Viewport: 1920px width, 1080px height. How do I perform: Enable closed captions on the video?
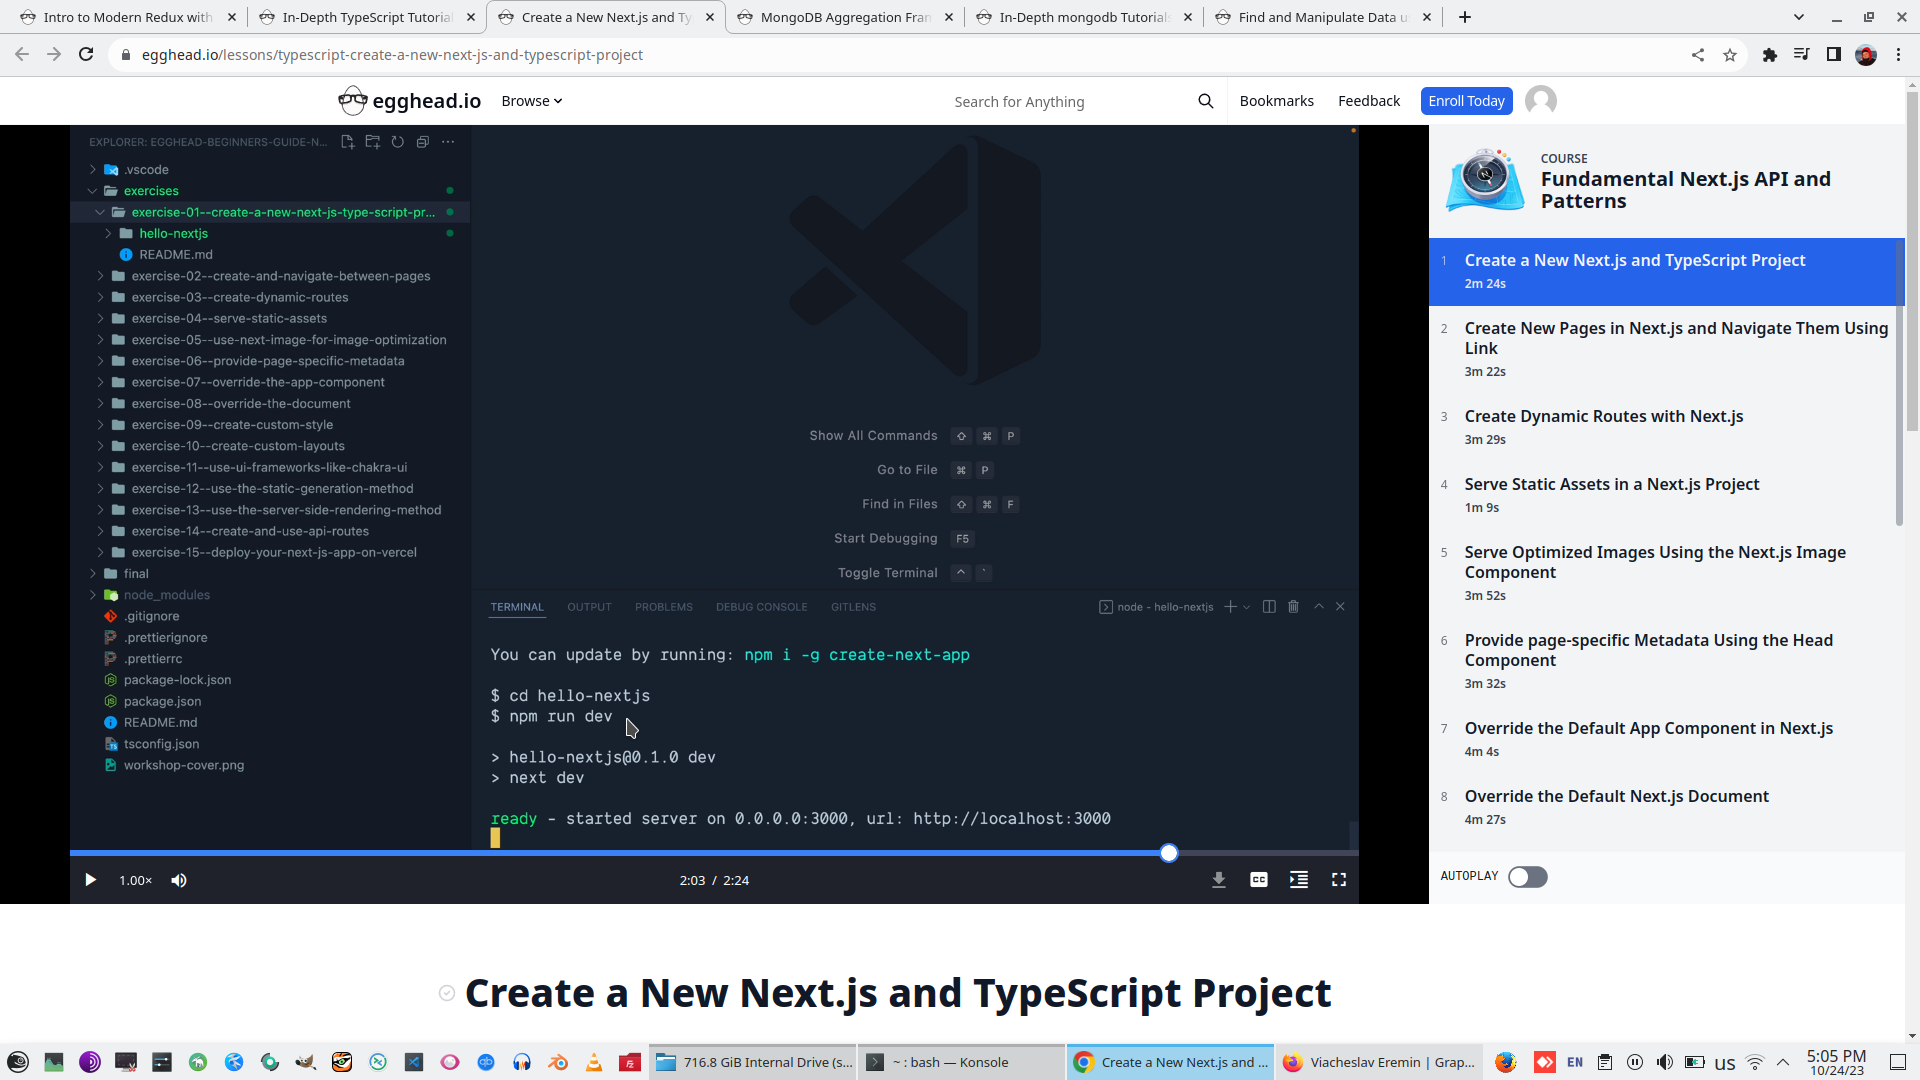pyautogui.click(x=1258, y=879)
